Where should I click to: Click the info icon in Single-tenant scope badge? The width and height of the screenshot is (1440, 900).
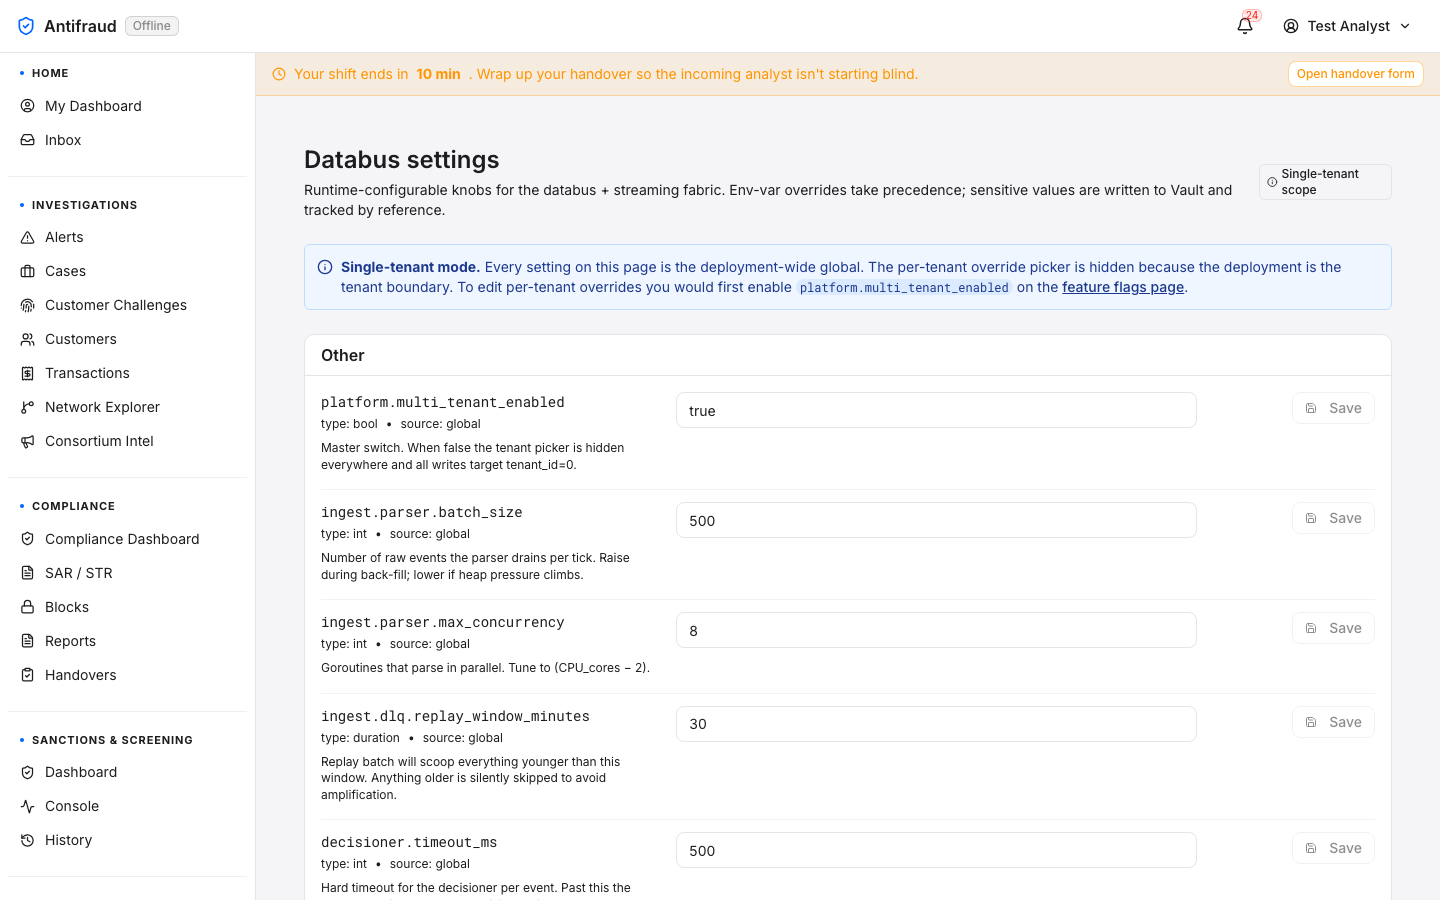coord(1272,182)
